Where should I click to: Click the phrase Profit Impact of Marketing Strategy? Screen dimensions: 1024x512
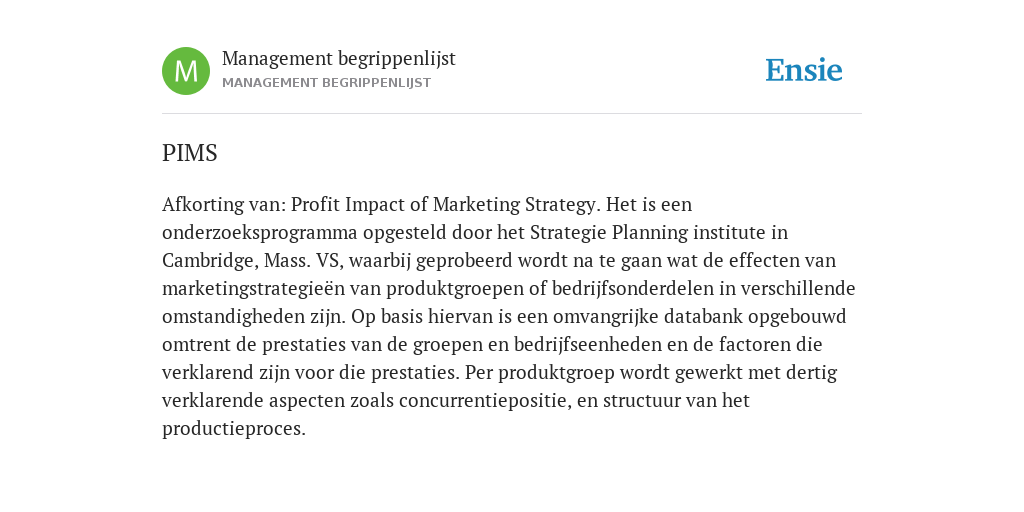tap(443, 205)
